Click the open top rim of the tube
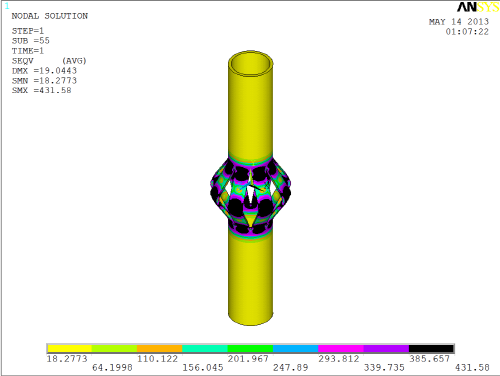The image size is (500, 376). coord(251,63)
